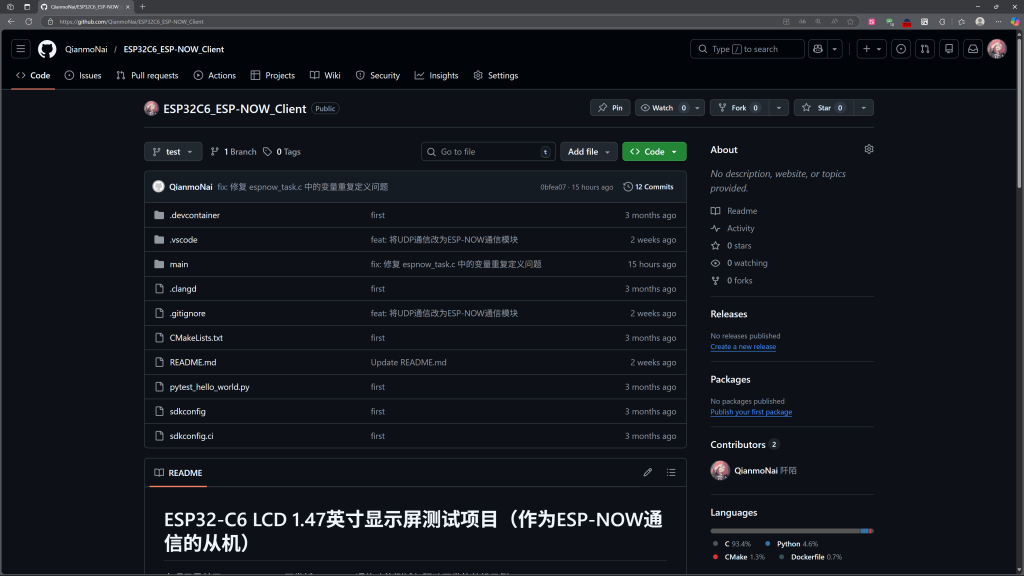Switch to the Code tab

pos(33,76)
